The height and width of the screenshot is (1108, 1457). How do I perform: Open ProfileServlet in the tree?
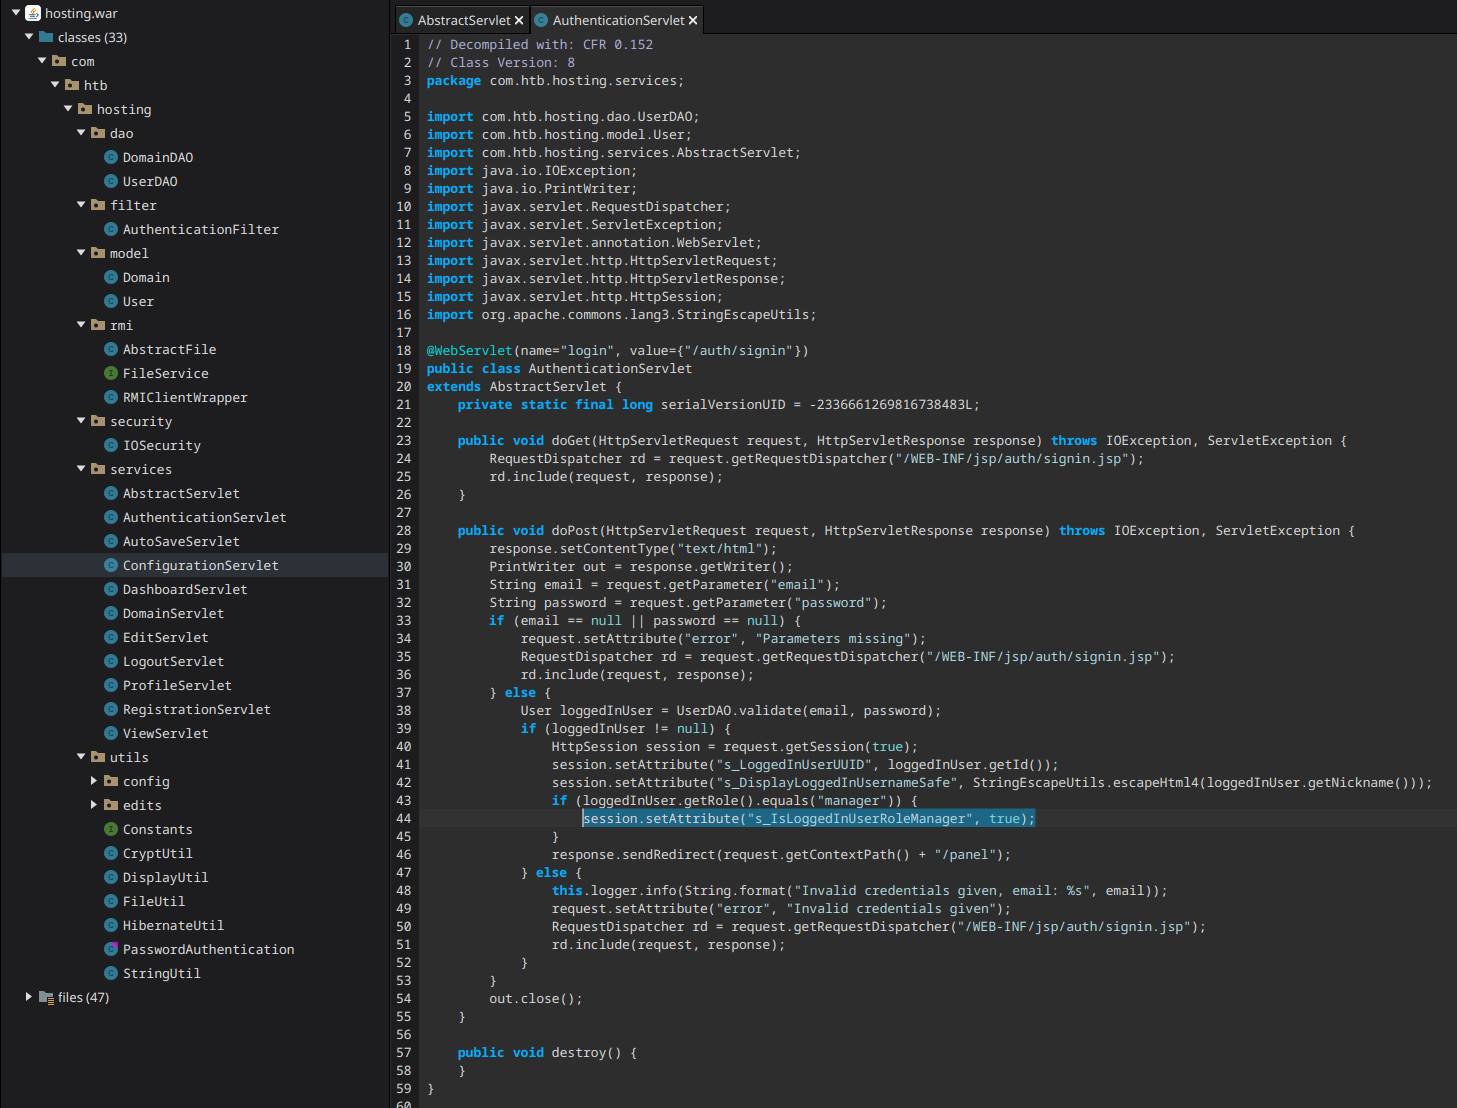click(x=177, y=685)
